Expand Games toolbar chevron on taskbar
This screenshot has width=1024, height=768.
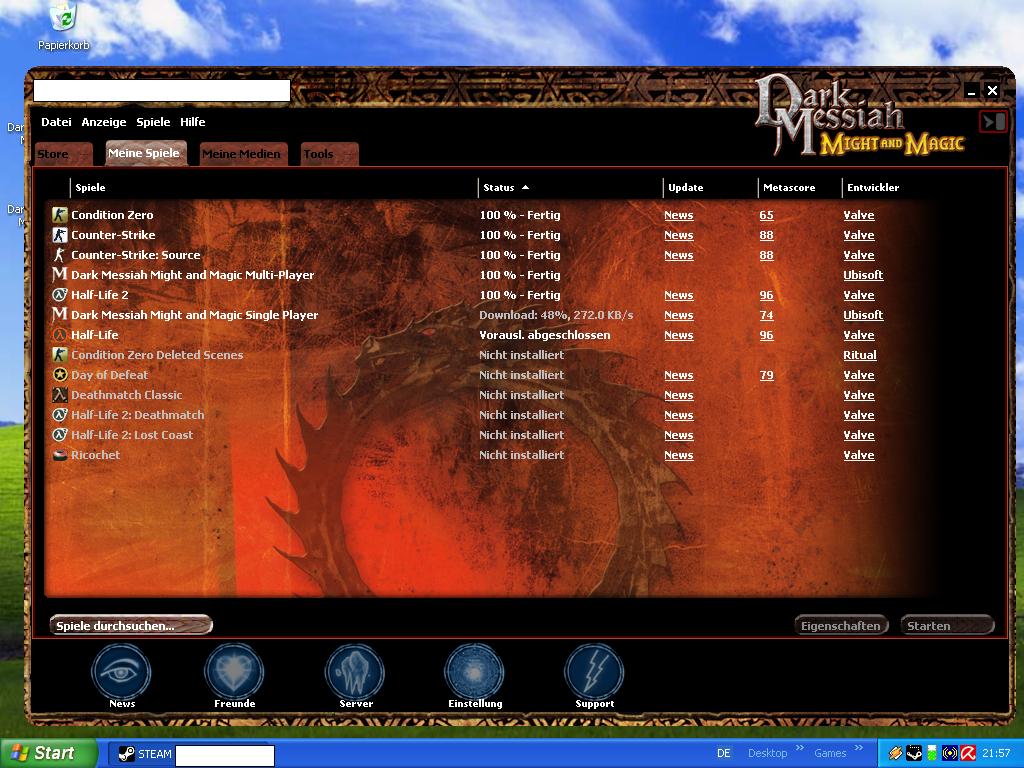tap(858, 748)
